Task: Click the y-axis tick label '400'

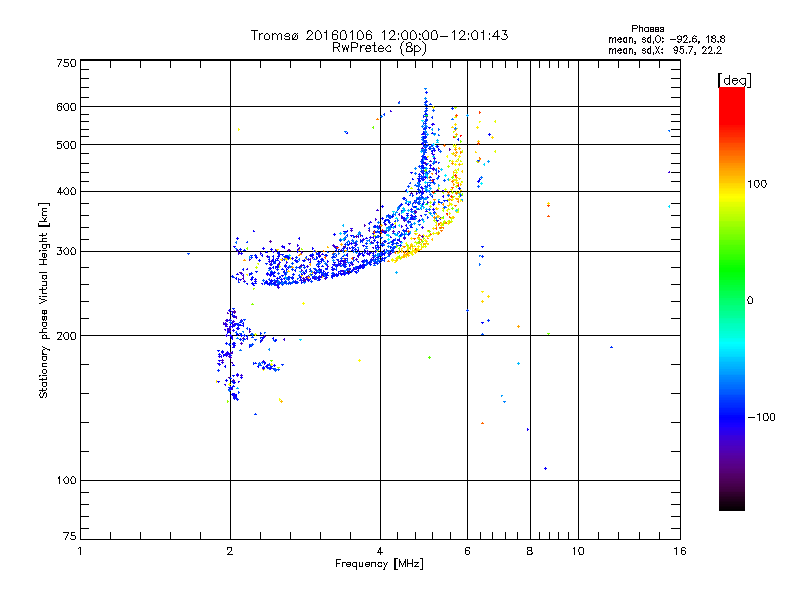Action: (66, 191)
